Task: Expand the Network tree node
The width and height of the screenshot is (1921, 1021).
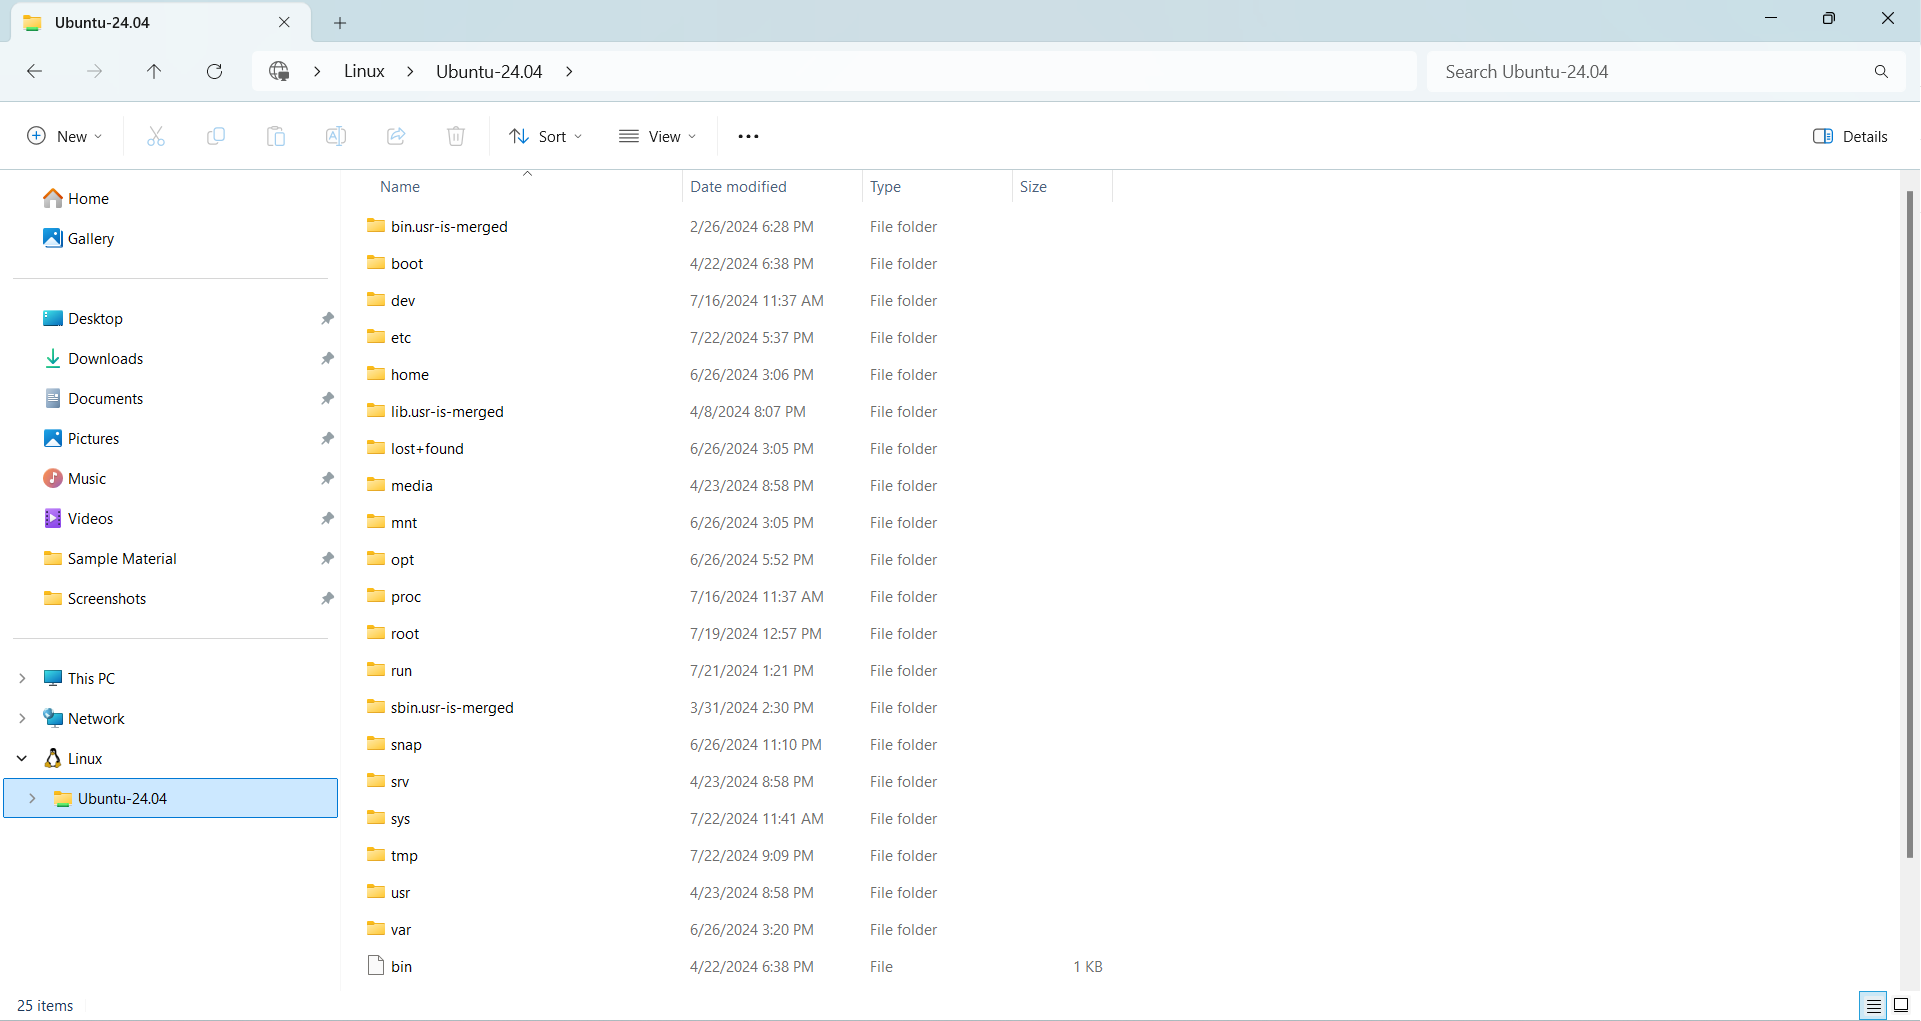Action: pyautogui.click(x=22, y=718)
